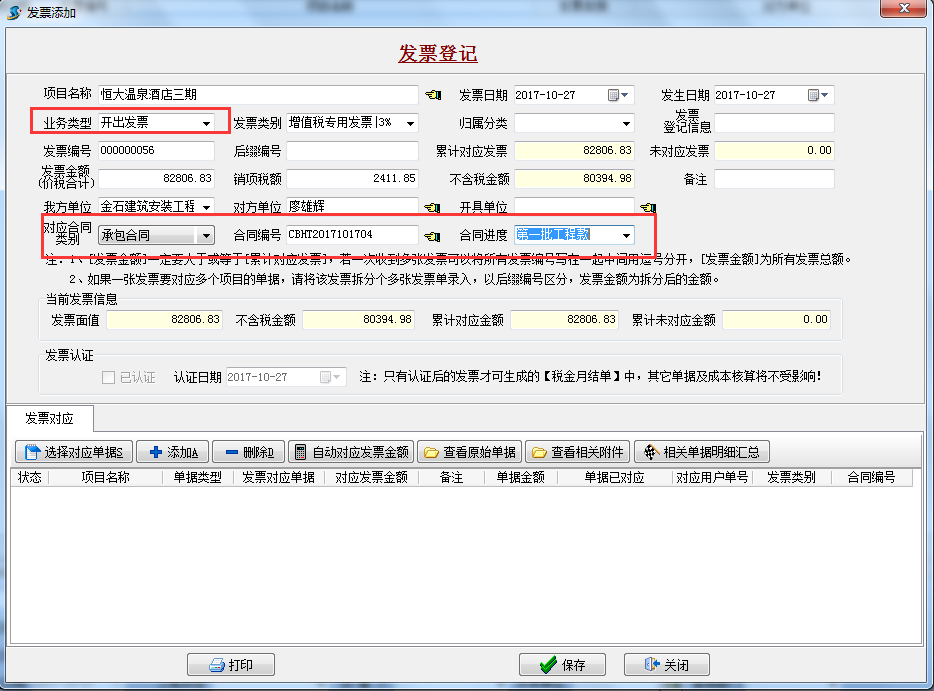Click the 保存 button
The width and height of the screenshot is (934, 691).
(562, 665)
